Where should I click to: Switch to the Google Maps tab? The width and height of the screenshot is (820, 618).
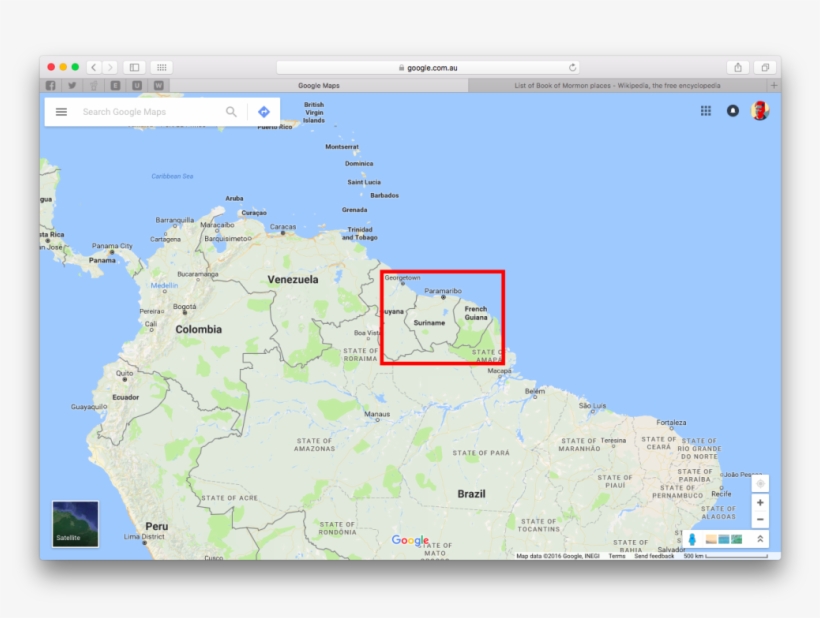(319, 85)
